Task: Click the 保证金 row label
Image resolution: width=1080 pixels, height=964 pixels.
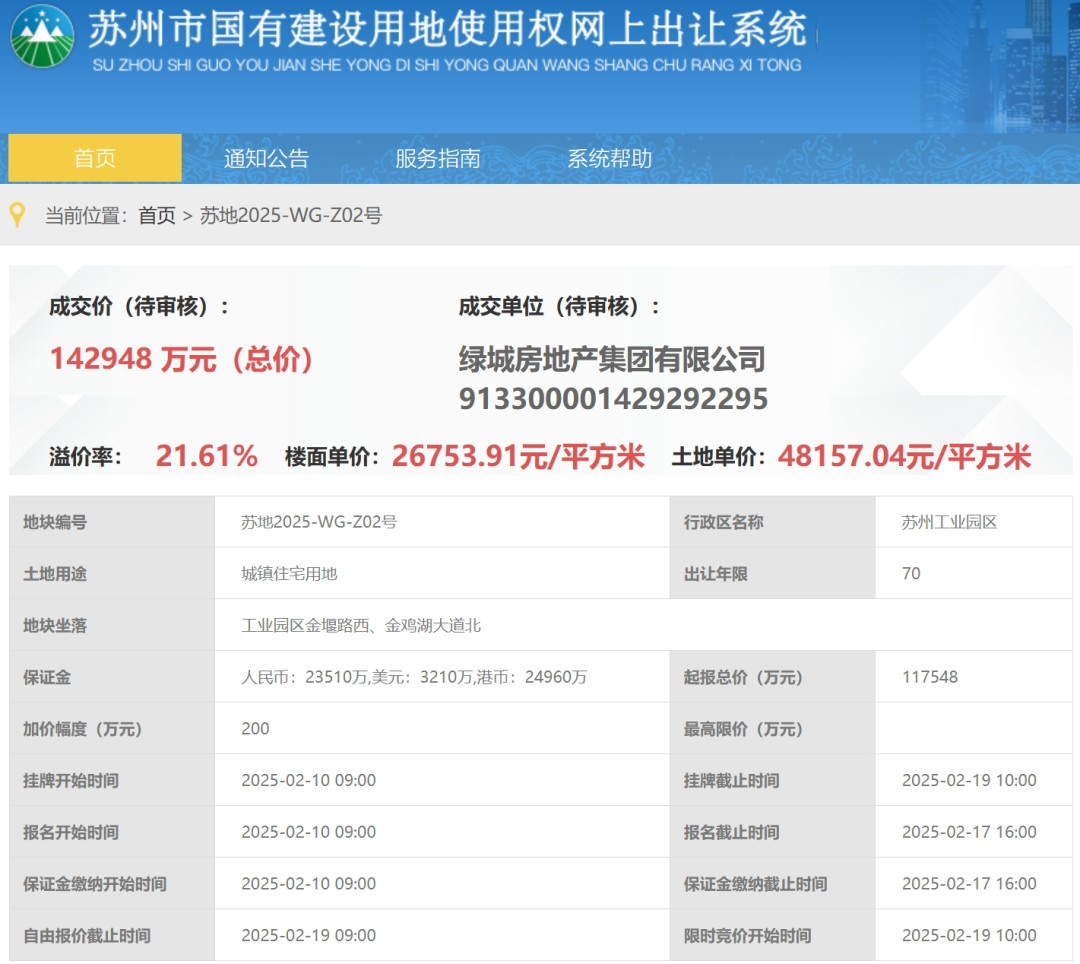Action: tap(47, 677)
